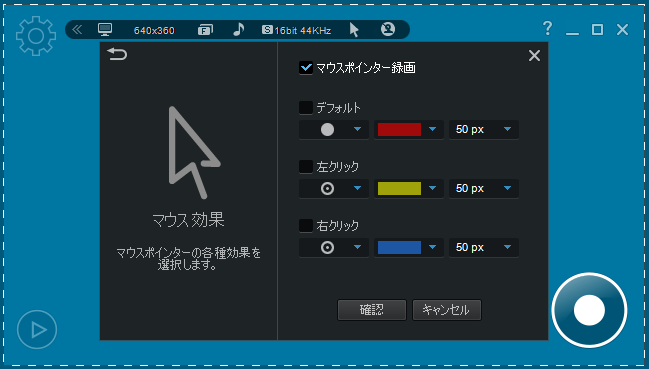This screenshot has width=649, height=369.
Task: Enable the 右クリック checkbox
Action: tap(306, 225)
